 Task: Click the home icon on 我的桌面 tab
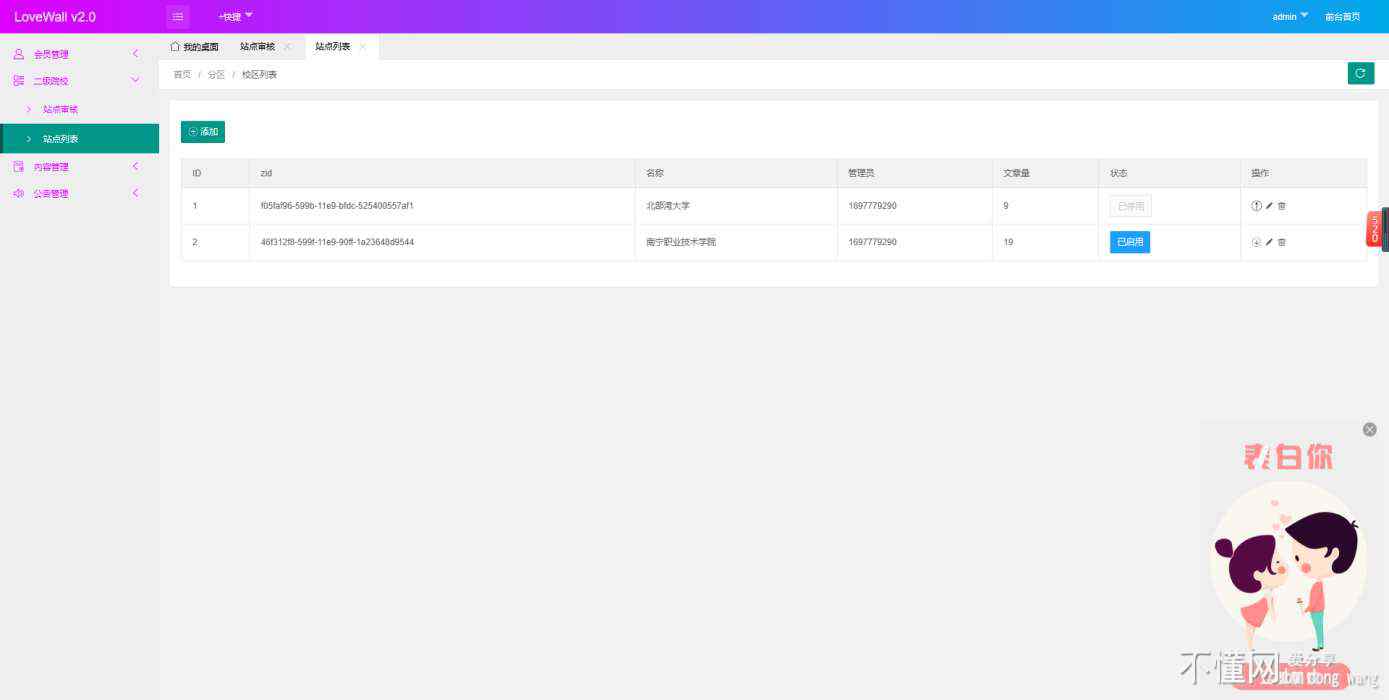point(175,46)
